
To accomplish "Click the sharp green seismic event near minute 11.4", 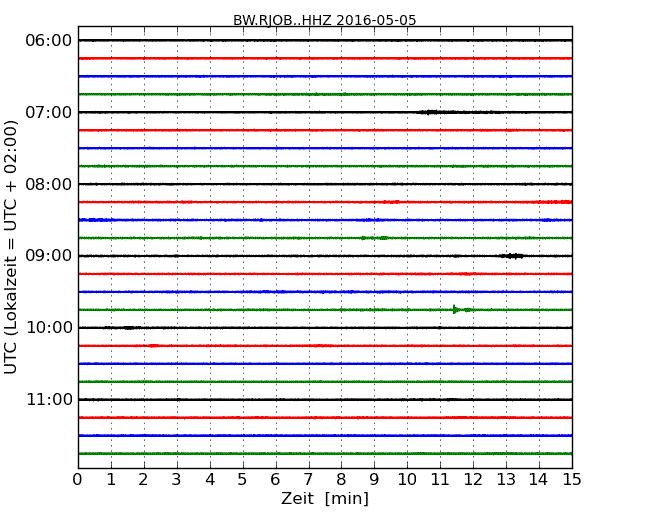I will tap(455, 309).
